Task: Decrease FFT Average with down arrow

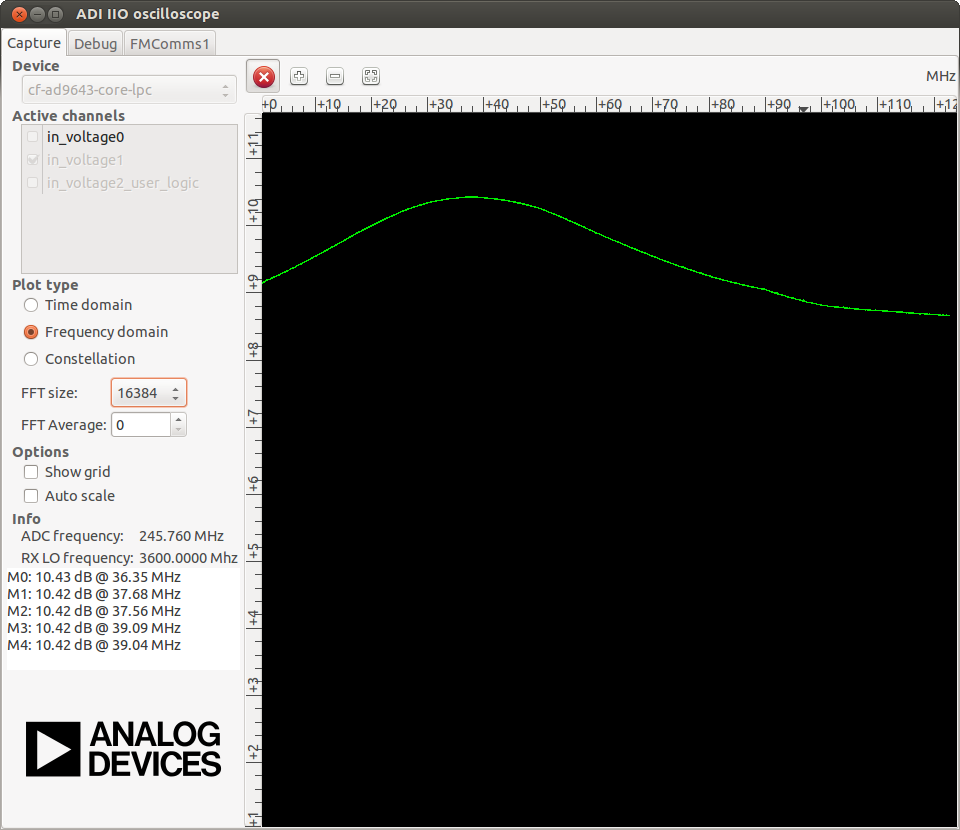Action: tap(178, 430)
